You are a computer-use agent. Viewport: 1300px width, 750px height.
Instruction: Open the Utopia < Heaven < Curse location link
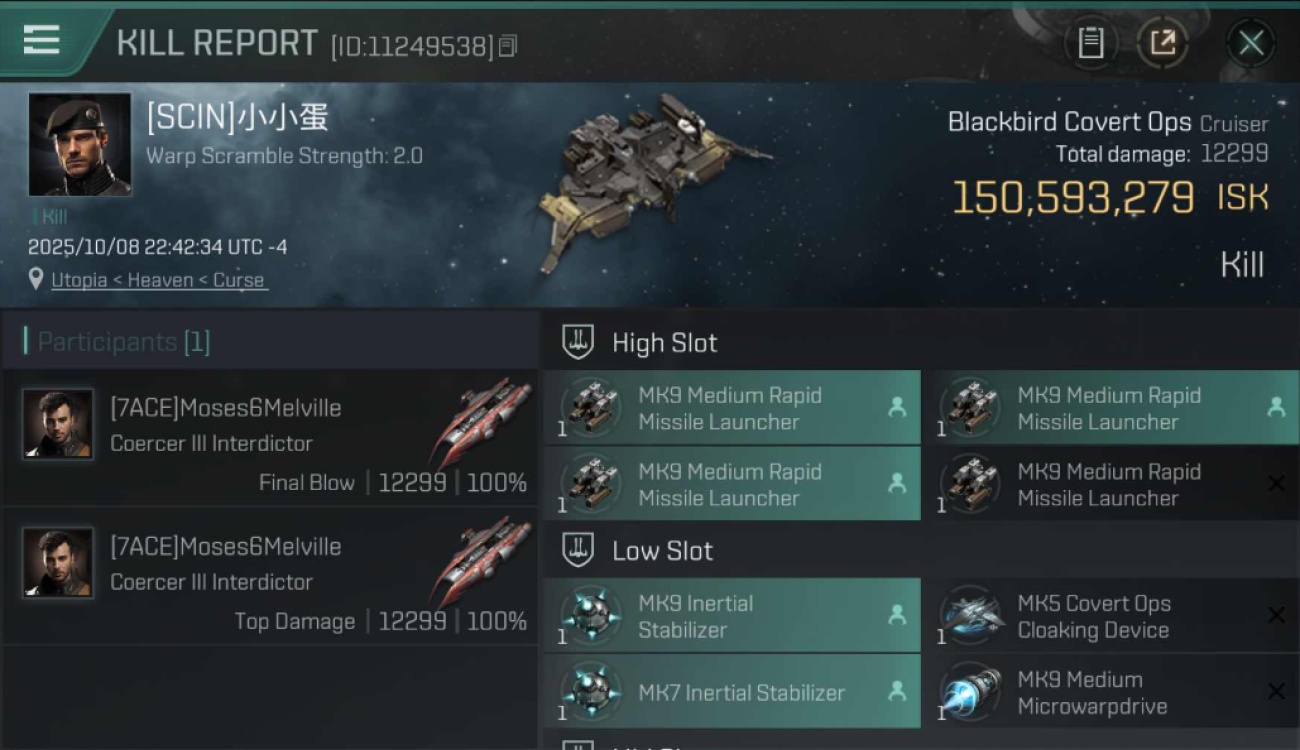[158, 280]
